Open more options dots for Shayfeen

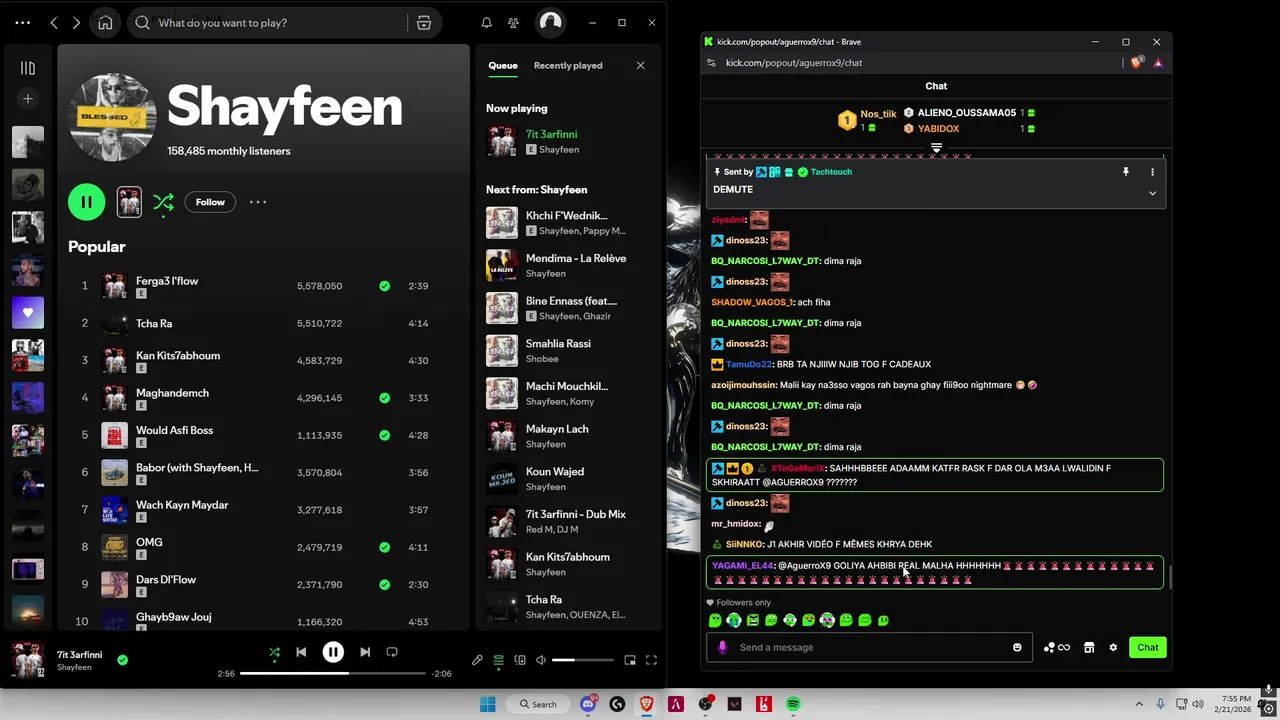tap(258, 202)
